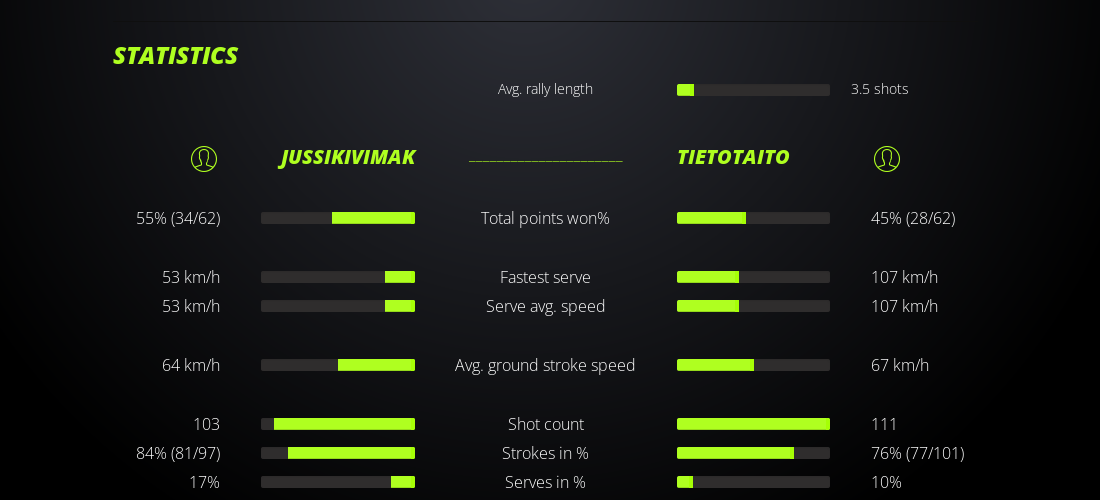Click TIETOTAITO's Fastest serve bar
Viewport: 1100px width, 500px height.
[x=753, y=277]
